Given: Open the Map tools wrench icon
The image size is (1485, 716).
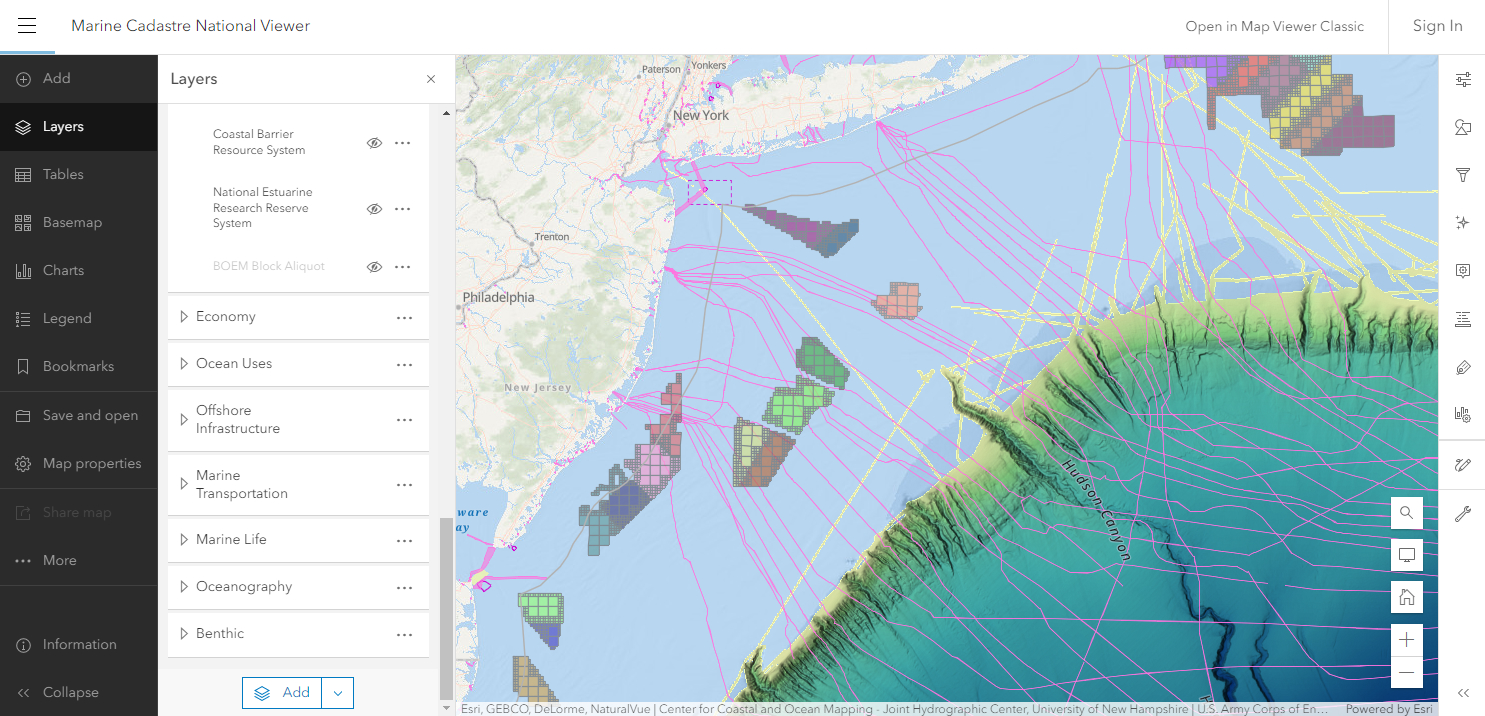Looking at the screenshot, I should 1462,514.
